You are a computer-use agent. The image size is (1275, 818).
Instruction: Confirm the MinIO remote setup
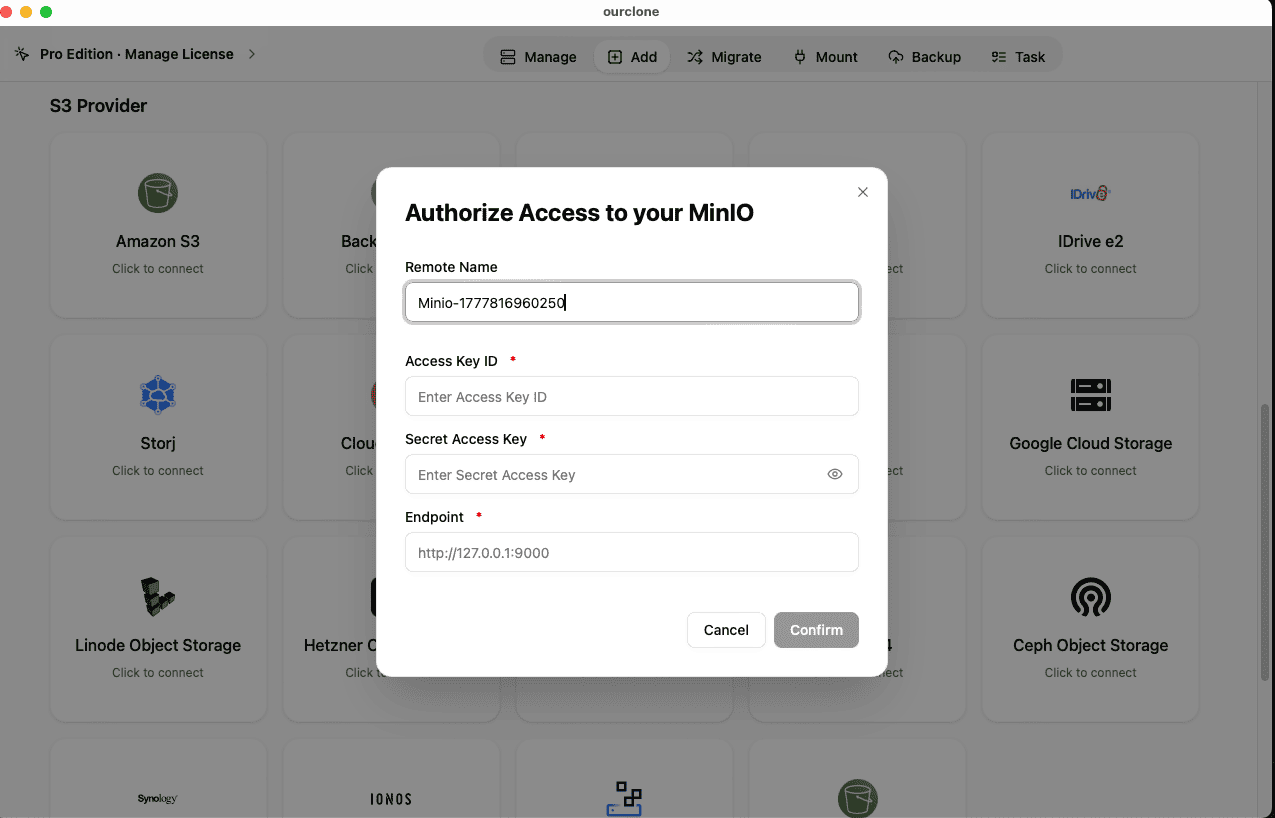[816, 630]
